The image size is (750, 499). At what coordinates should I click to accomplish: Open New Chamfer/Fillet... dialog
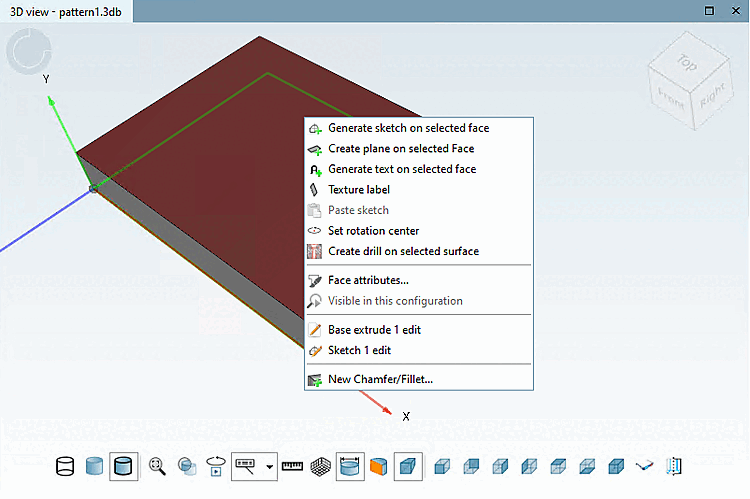[x=419, y=379]
